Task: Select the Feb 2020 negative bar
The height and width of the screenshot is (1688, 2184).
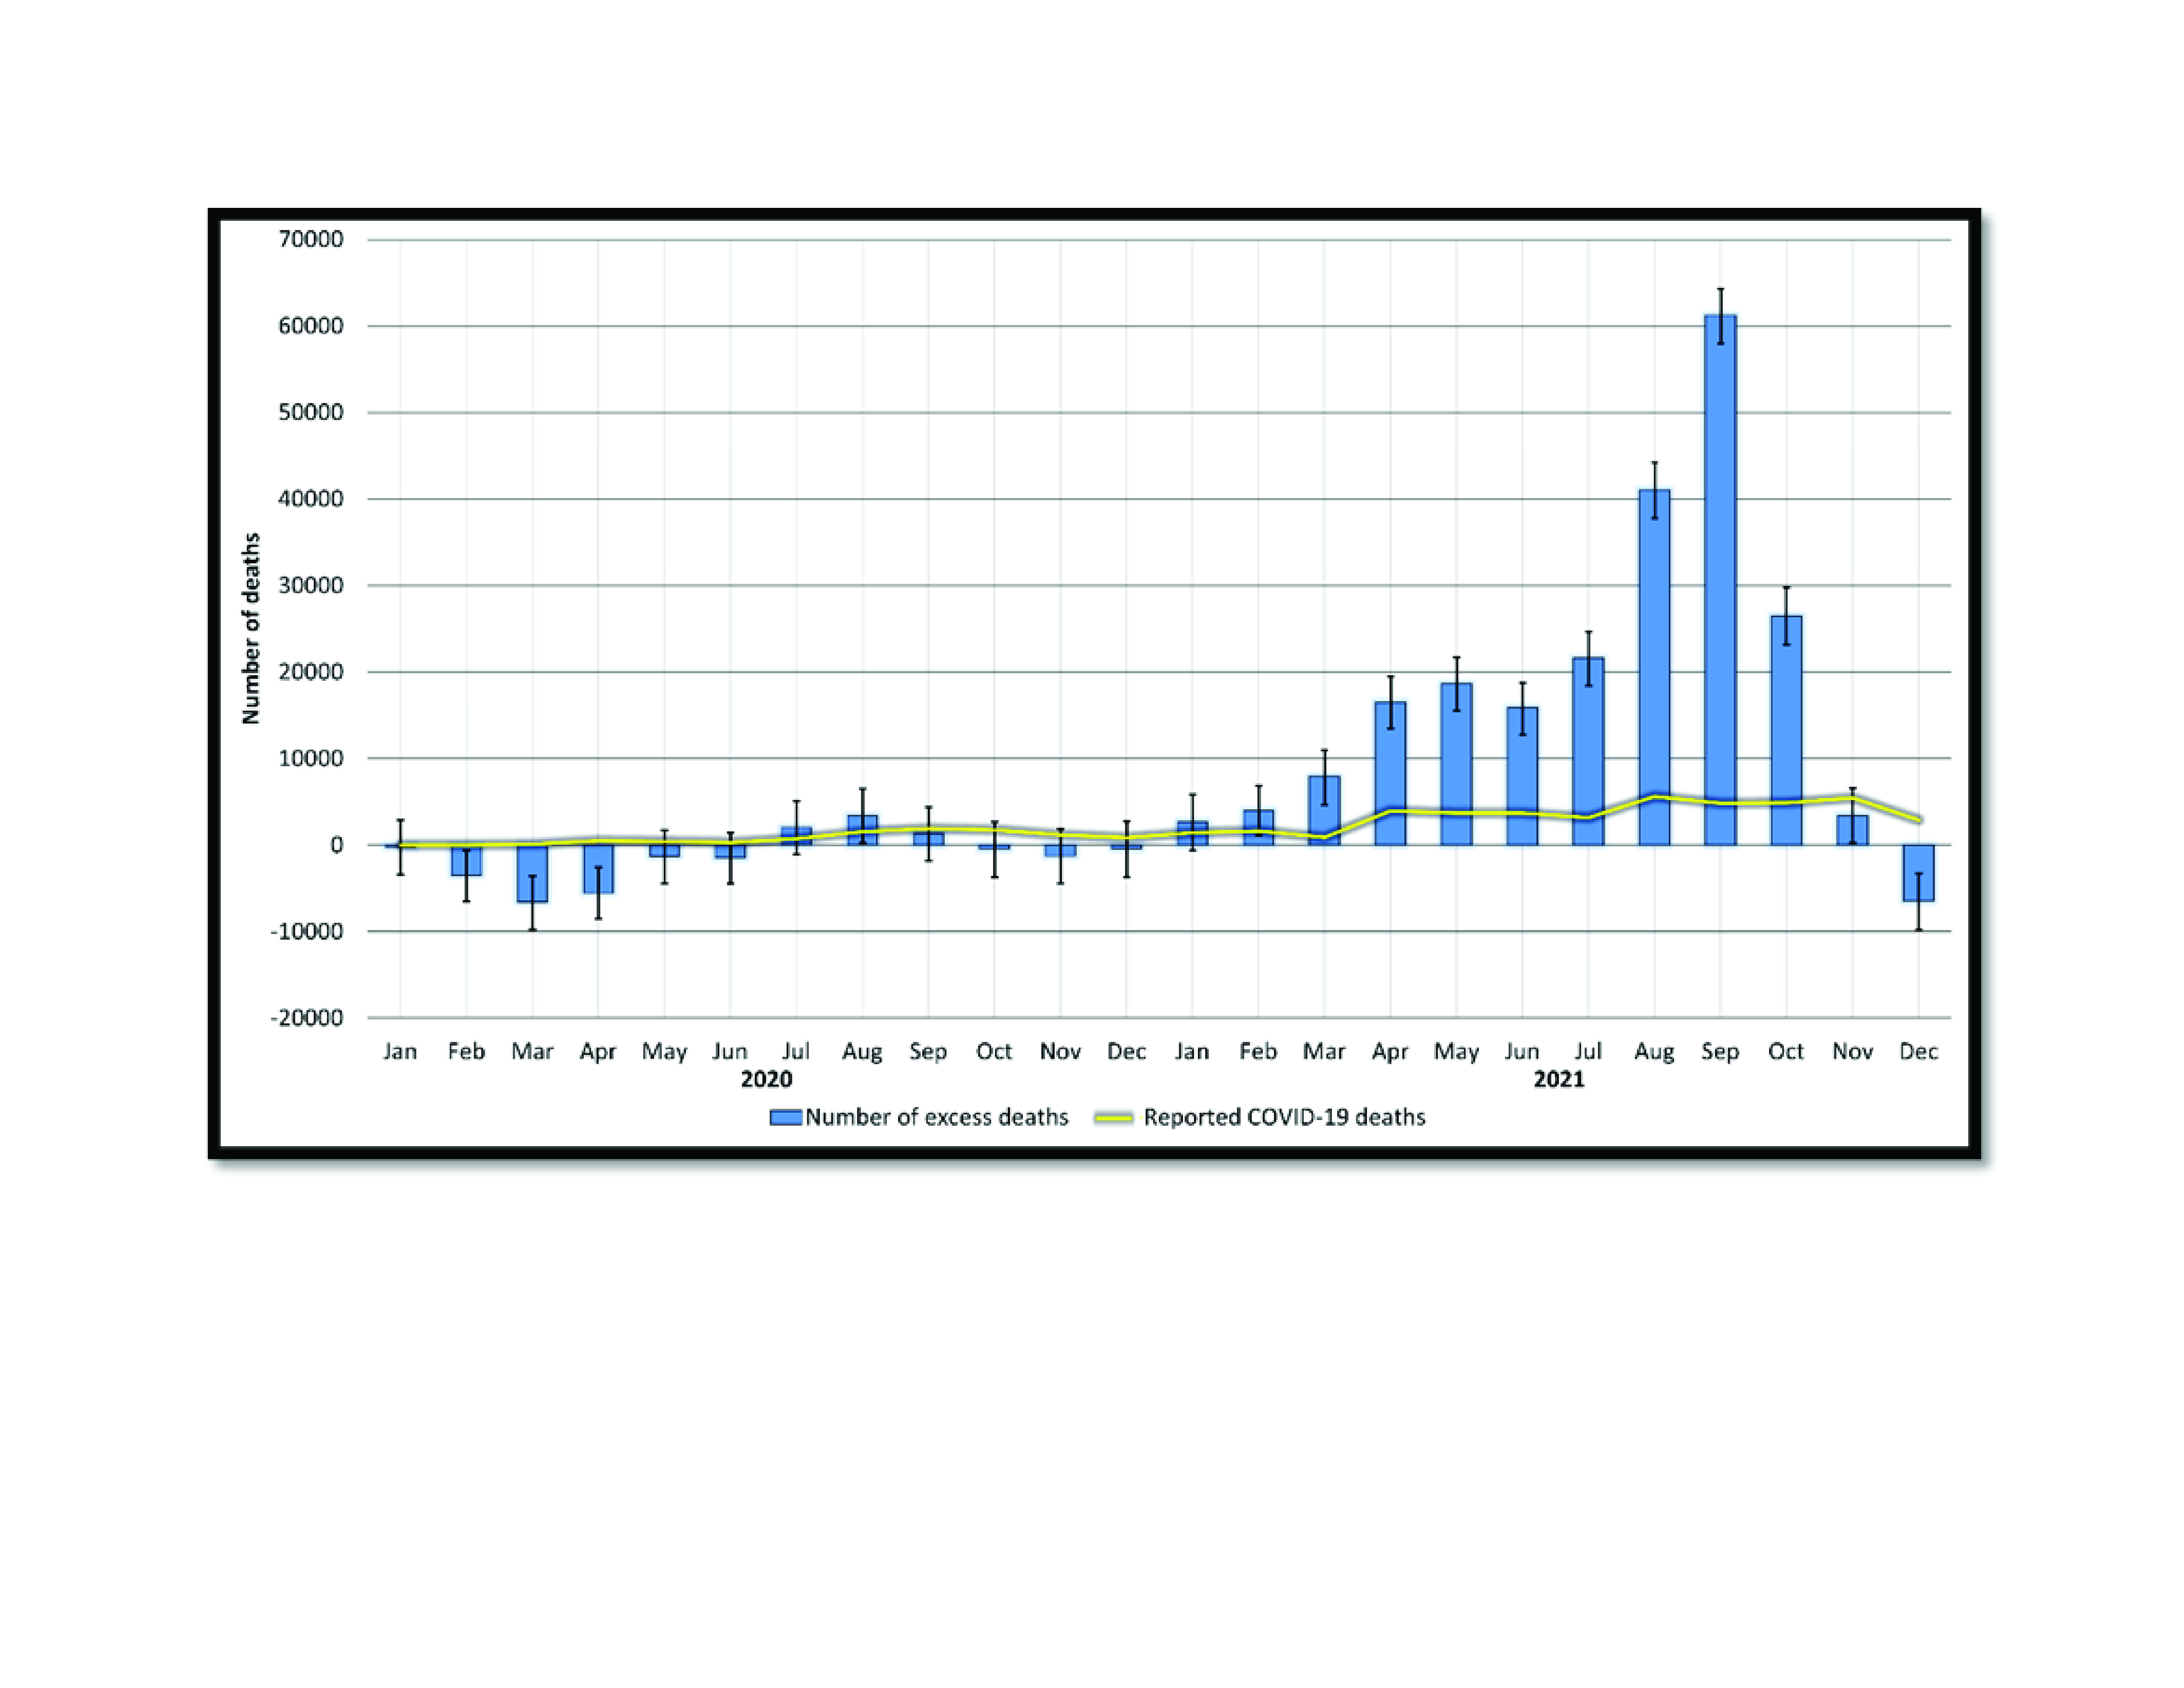Action: [x=466, y=860]
